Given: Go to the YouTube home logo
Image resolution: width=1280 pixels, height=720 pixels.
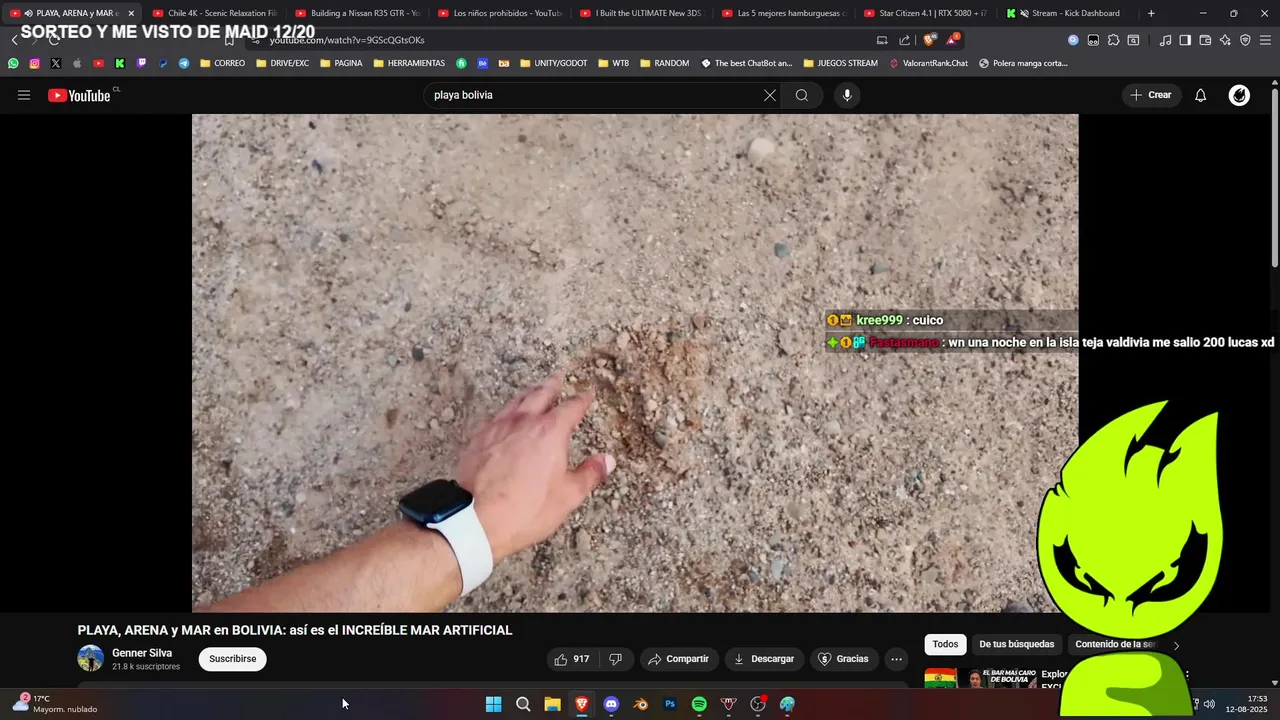Looking at the screenshot, I should pyautogui.click(x=79, y=95).
